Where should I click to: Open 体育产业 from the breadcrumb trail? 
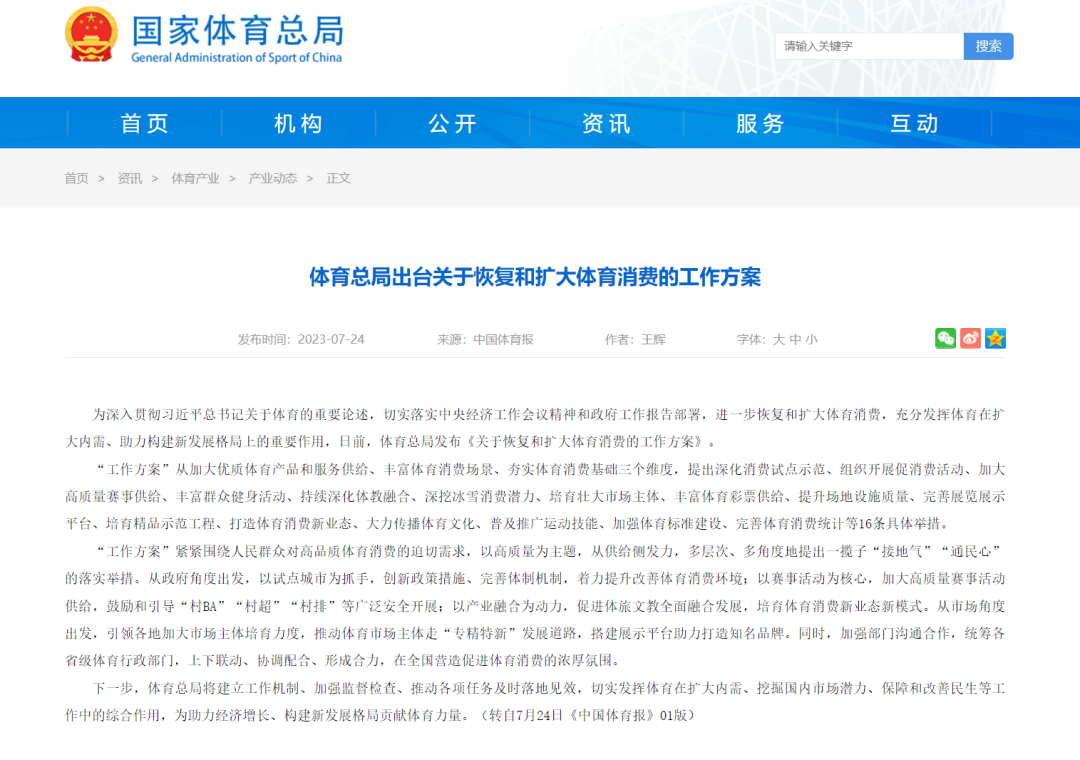[194, 178]
